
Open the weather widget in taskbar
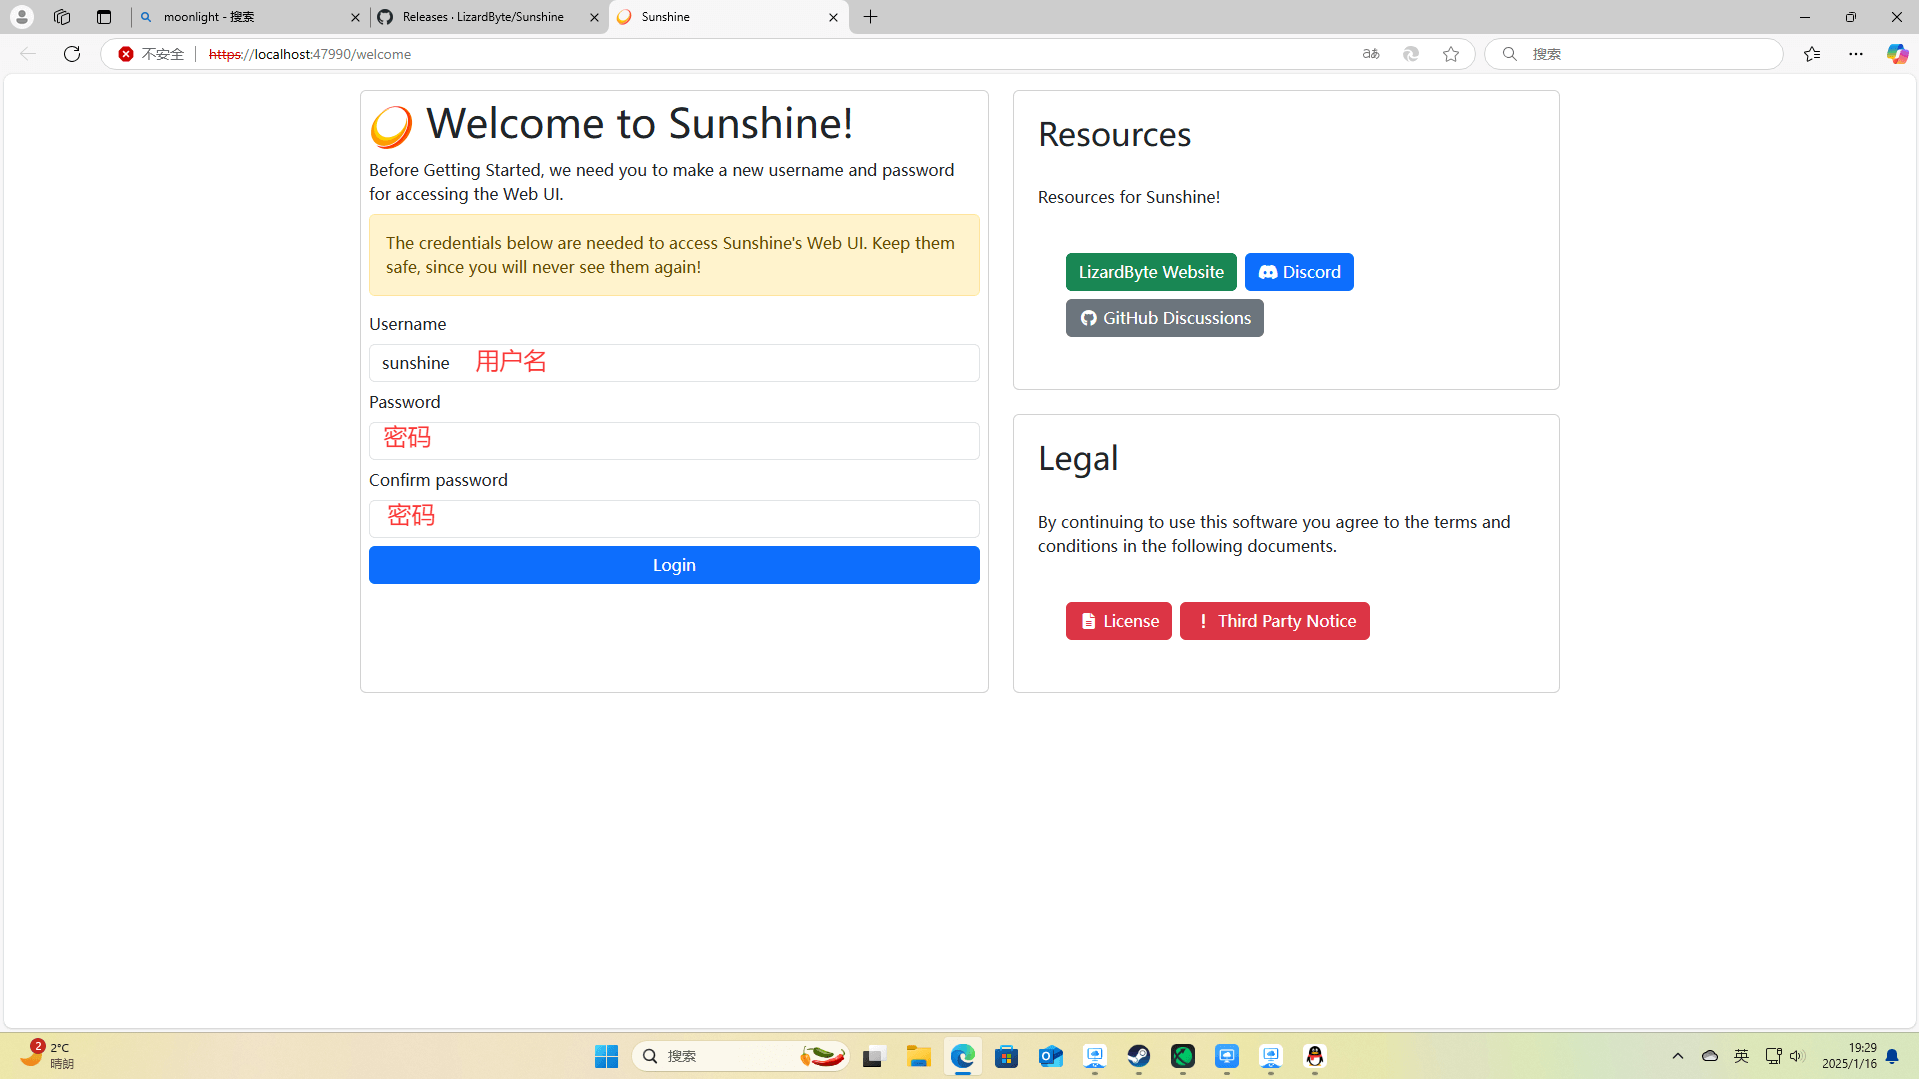(x=46, y=1055)
